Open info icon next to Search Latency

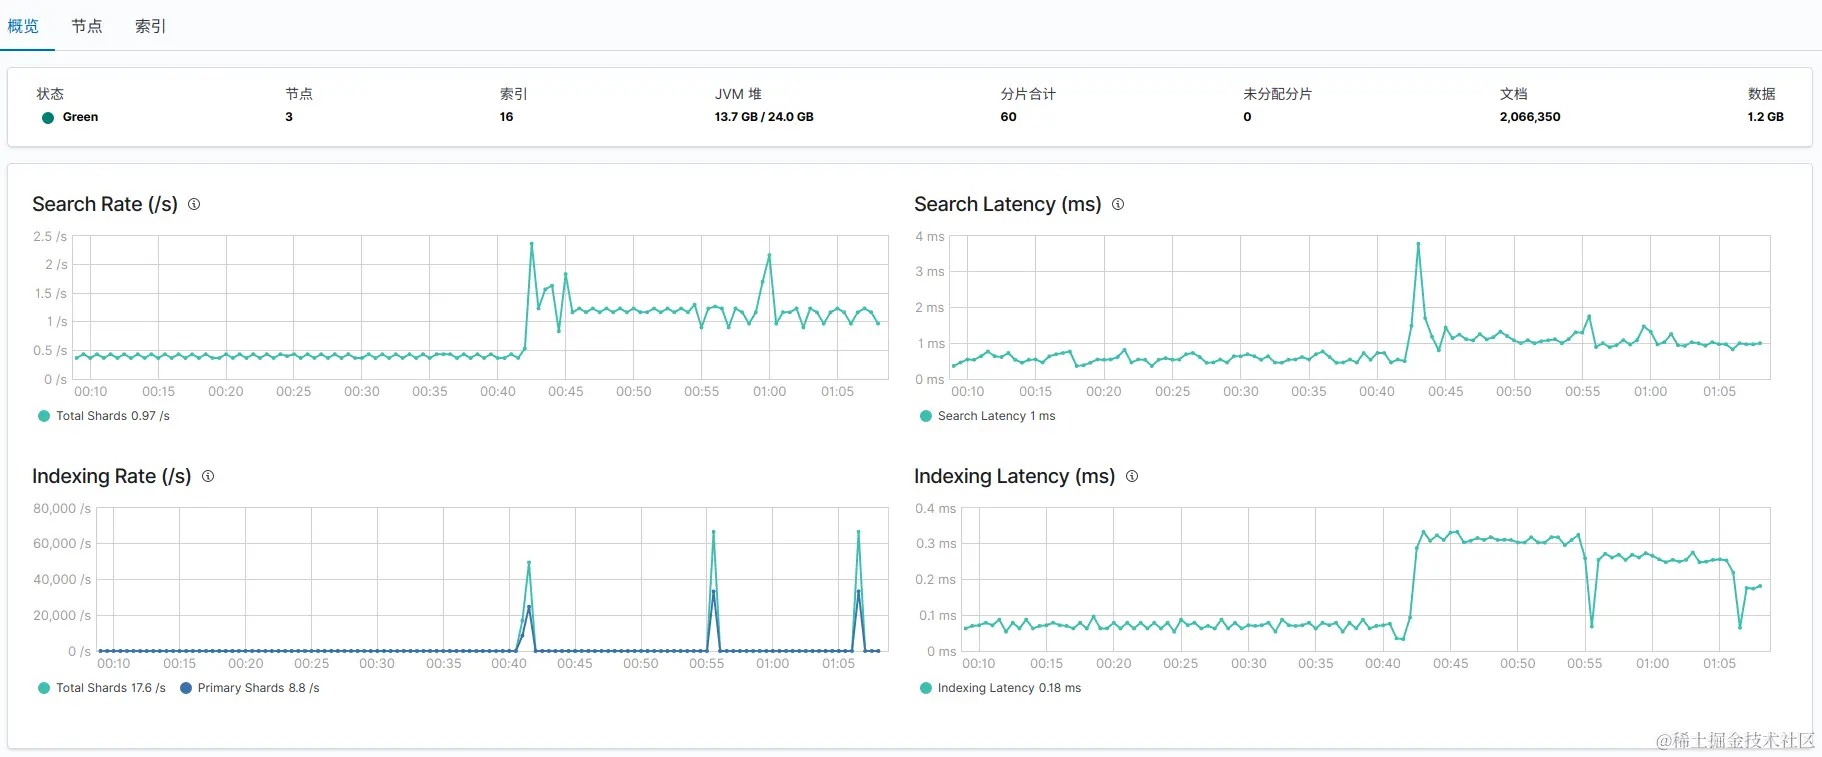1118,204
